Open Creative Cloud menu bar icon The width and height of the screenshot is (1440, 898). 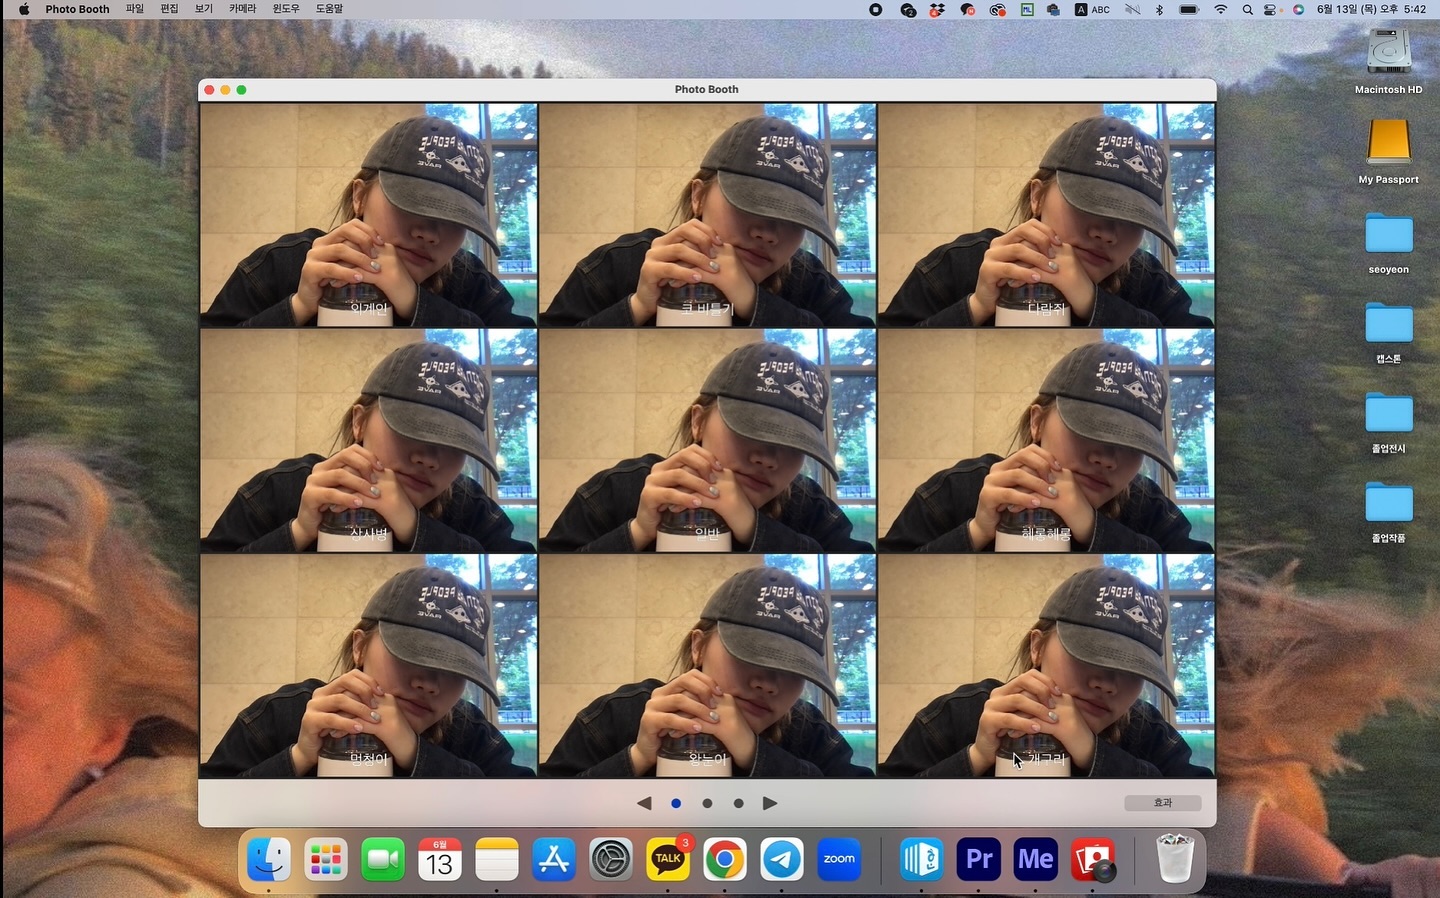click(997, 9)
